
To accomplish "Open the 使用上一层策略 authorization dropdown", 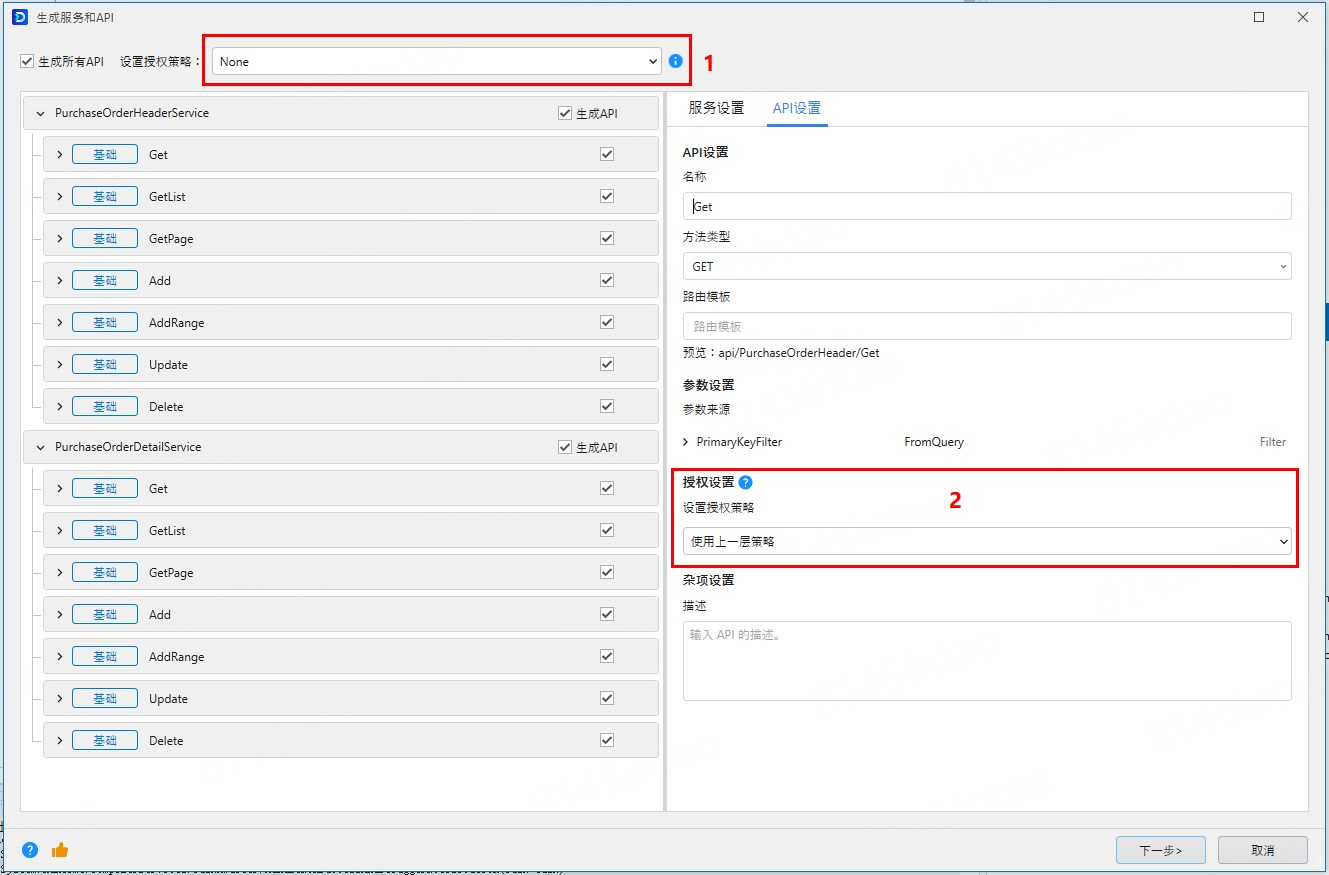I will point(986,542).
